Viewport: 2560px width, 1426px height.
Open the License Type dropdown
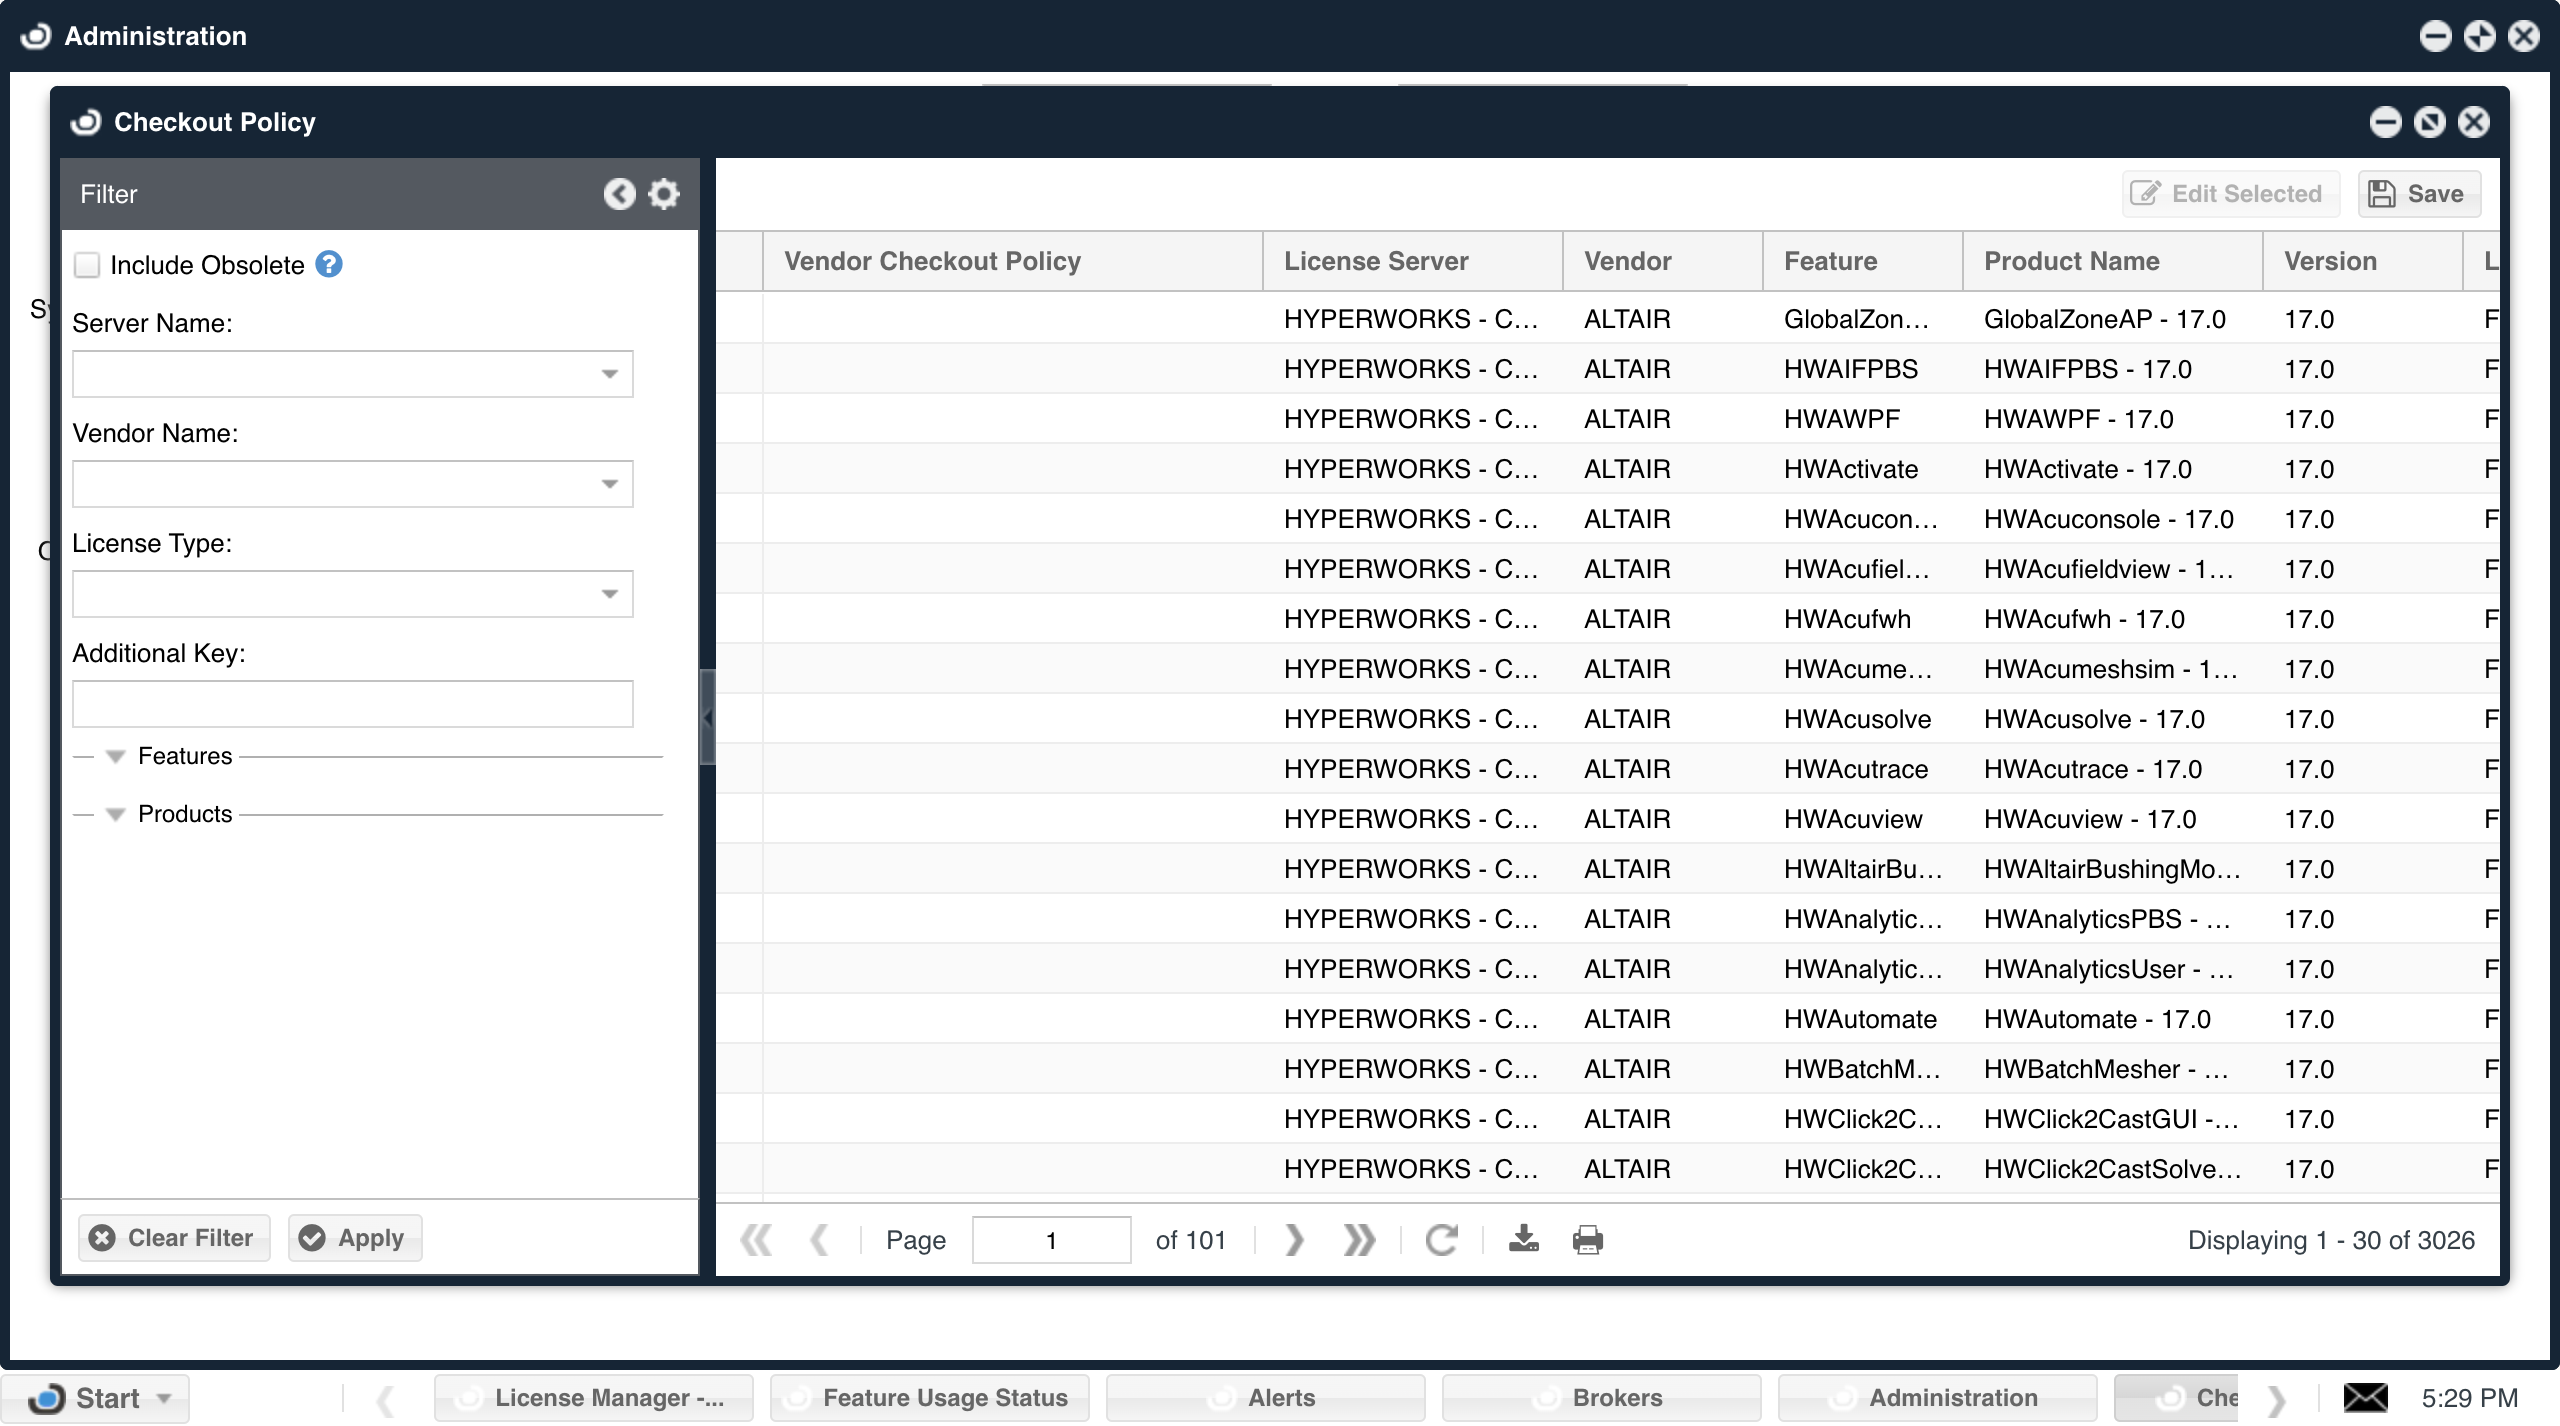pos(609,594)
